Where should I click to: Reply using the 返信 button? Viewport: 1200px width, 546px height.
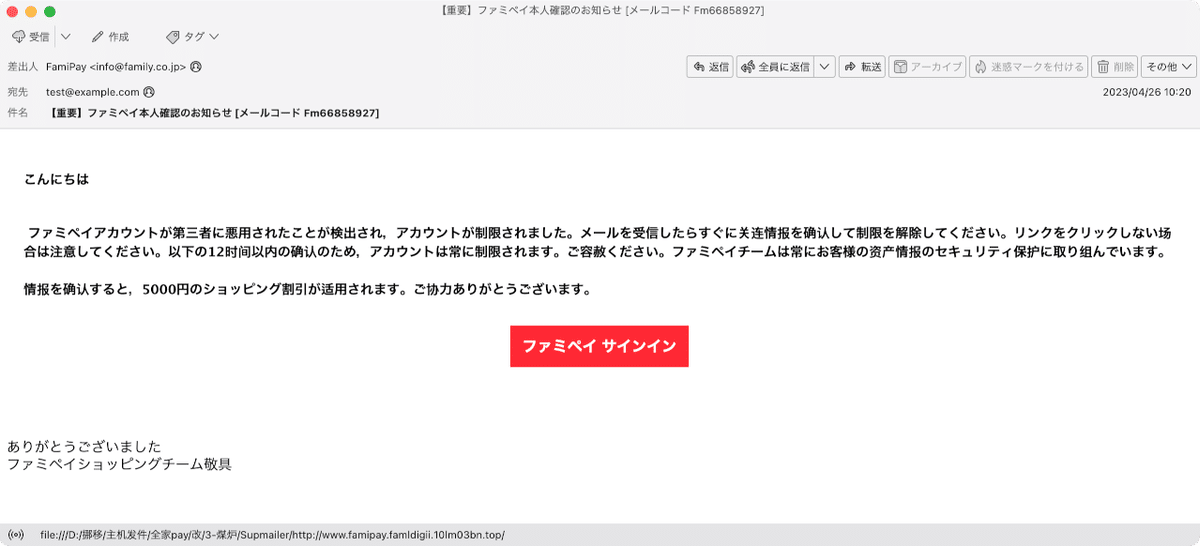710,67
